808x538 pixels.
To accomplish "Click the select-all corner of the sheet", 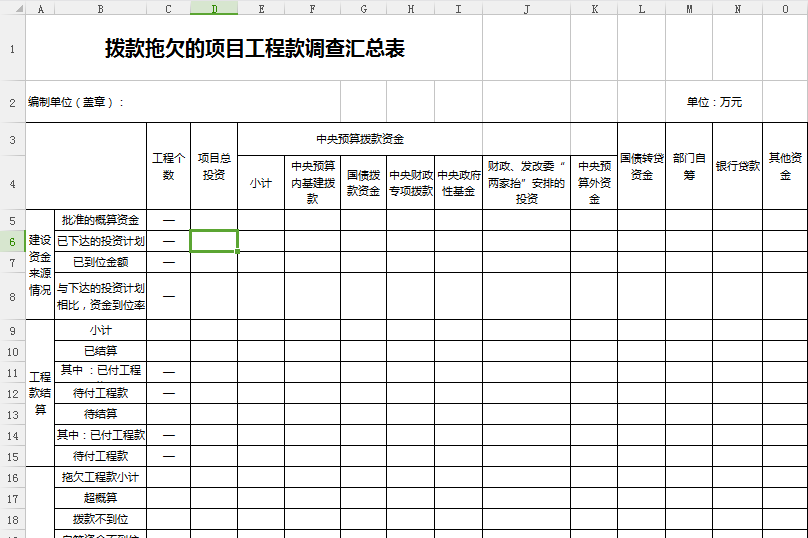I will [12, 8].
